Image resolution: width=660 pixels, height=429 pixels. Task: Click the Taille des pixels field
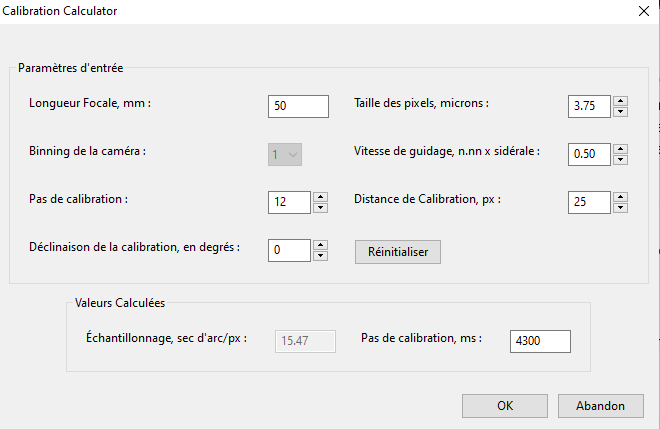pos(588,106)
